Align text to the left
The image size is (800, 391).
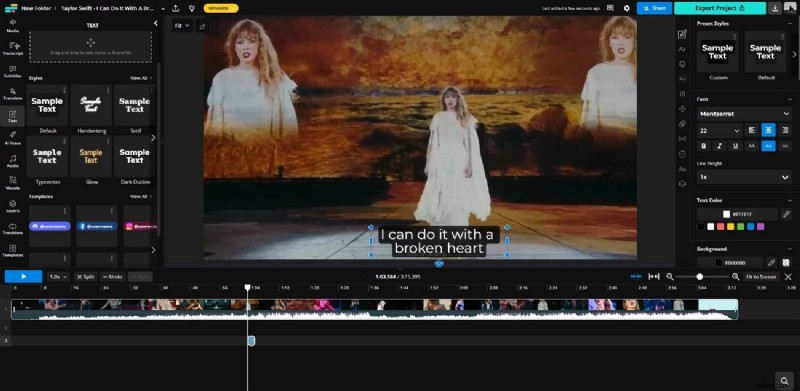752,130
